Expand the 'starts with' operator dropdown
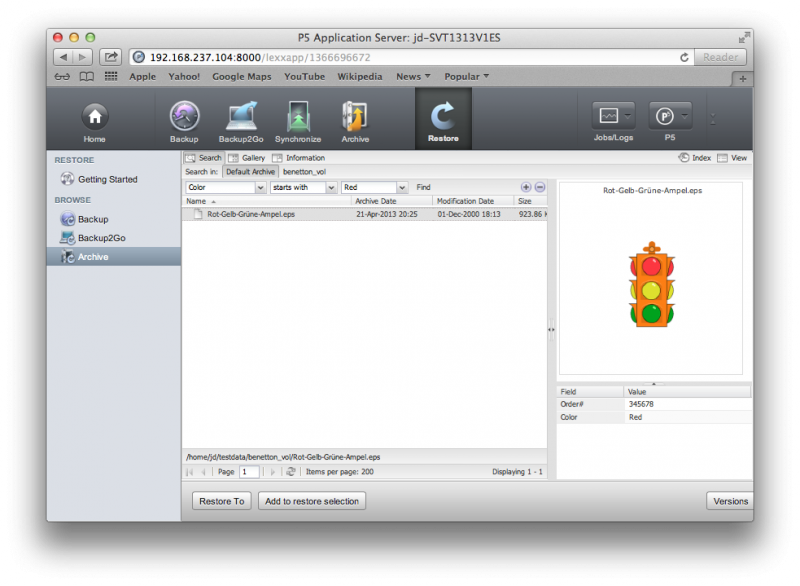Viewport: 800px width, 586px height. [331, 187]
